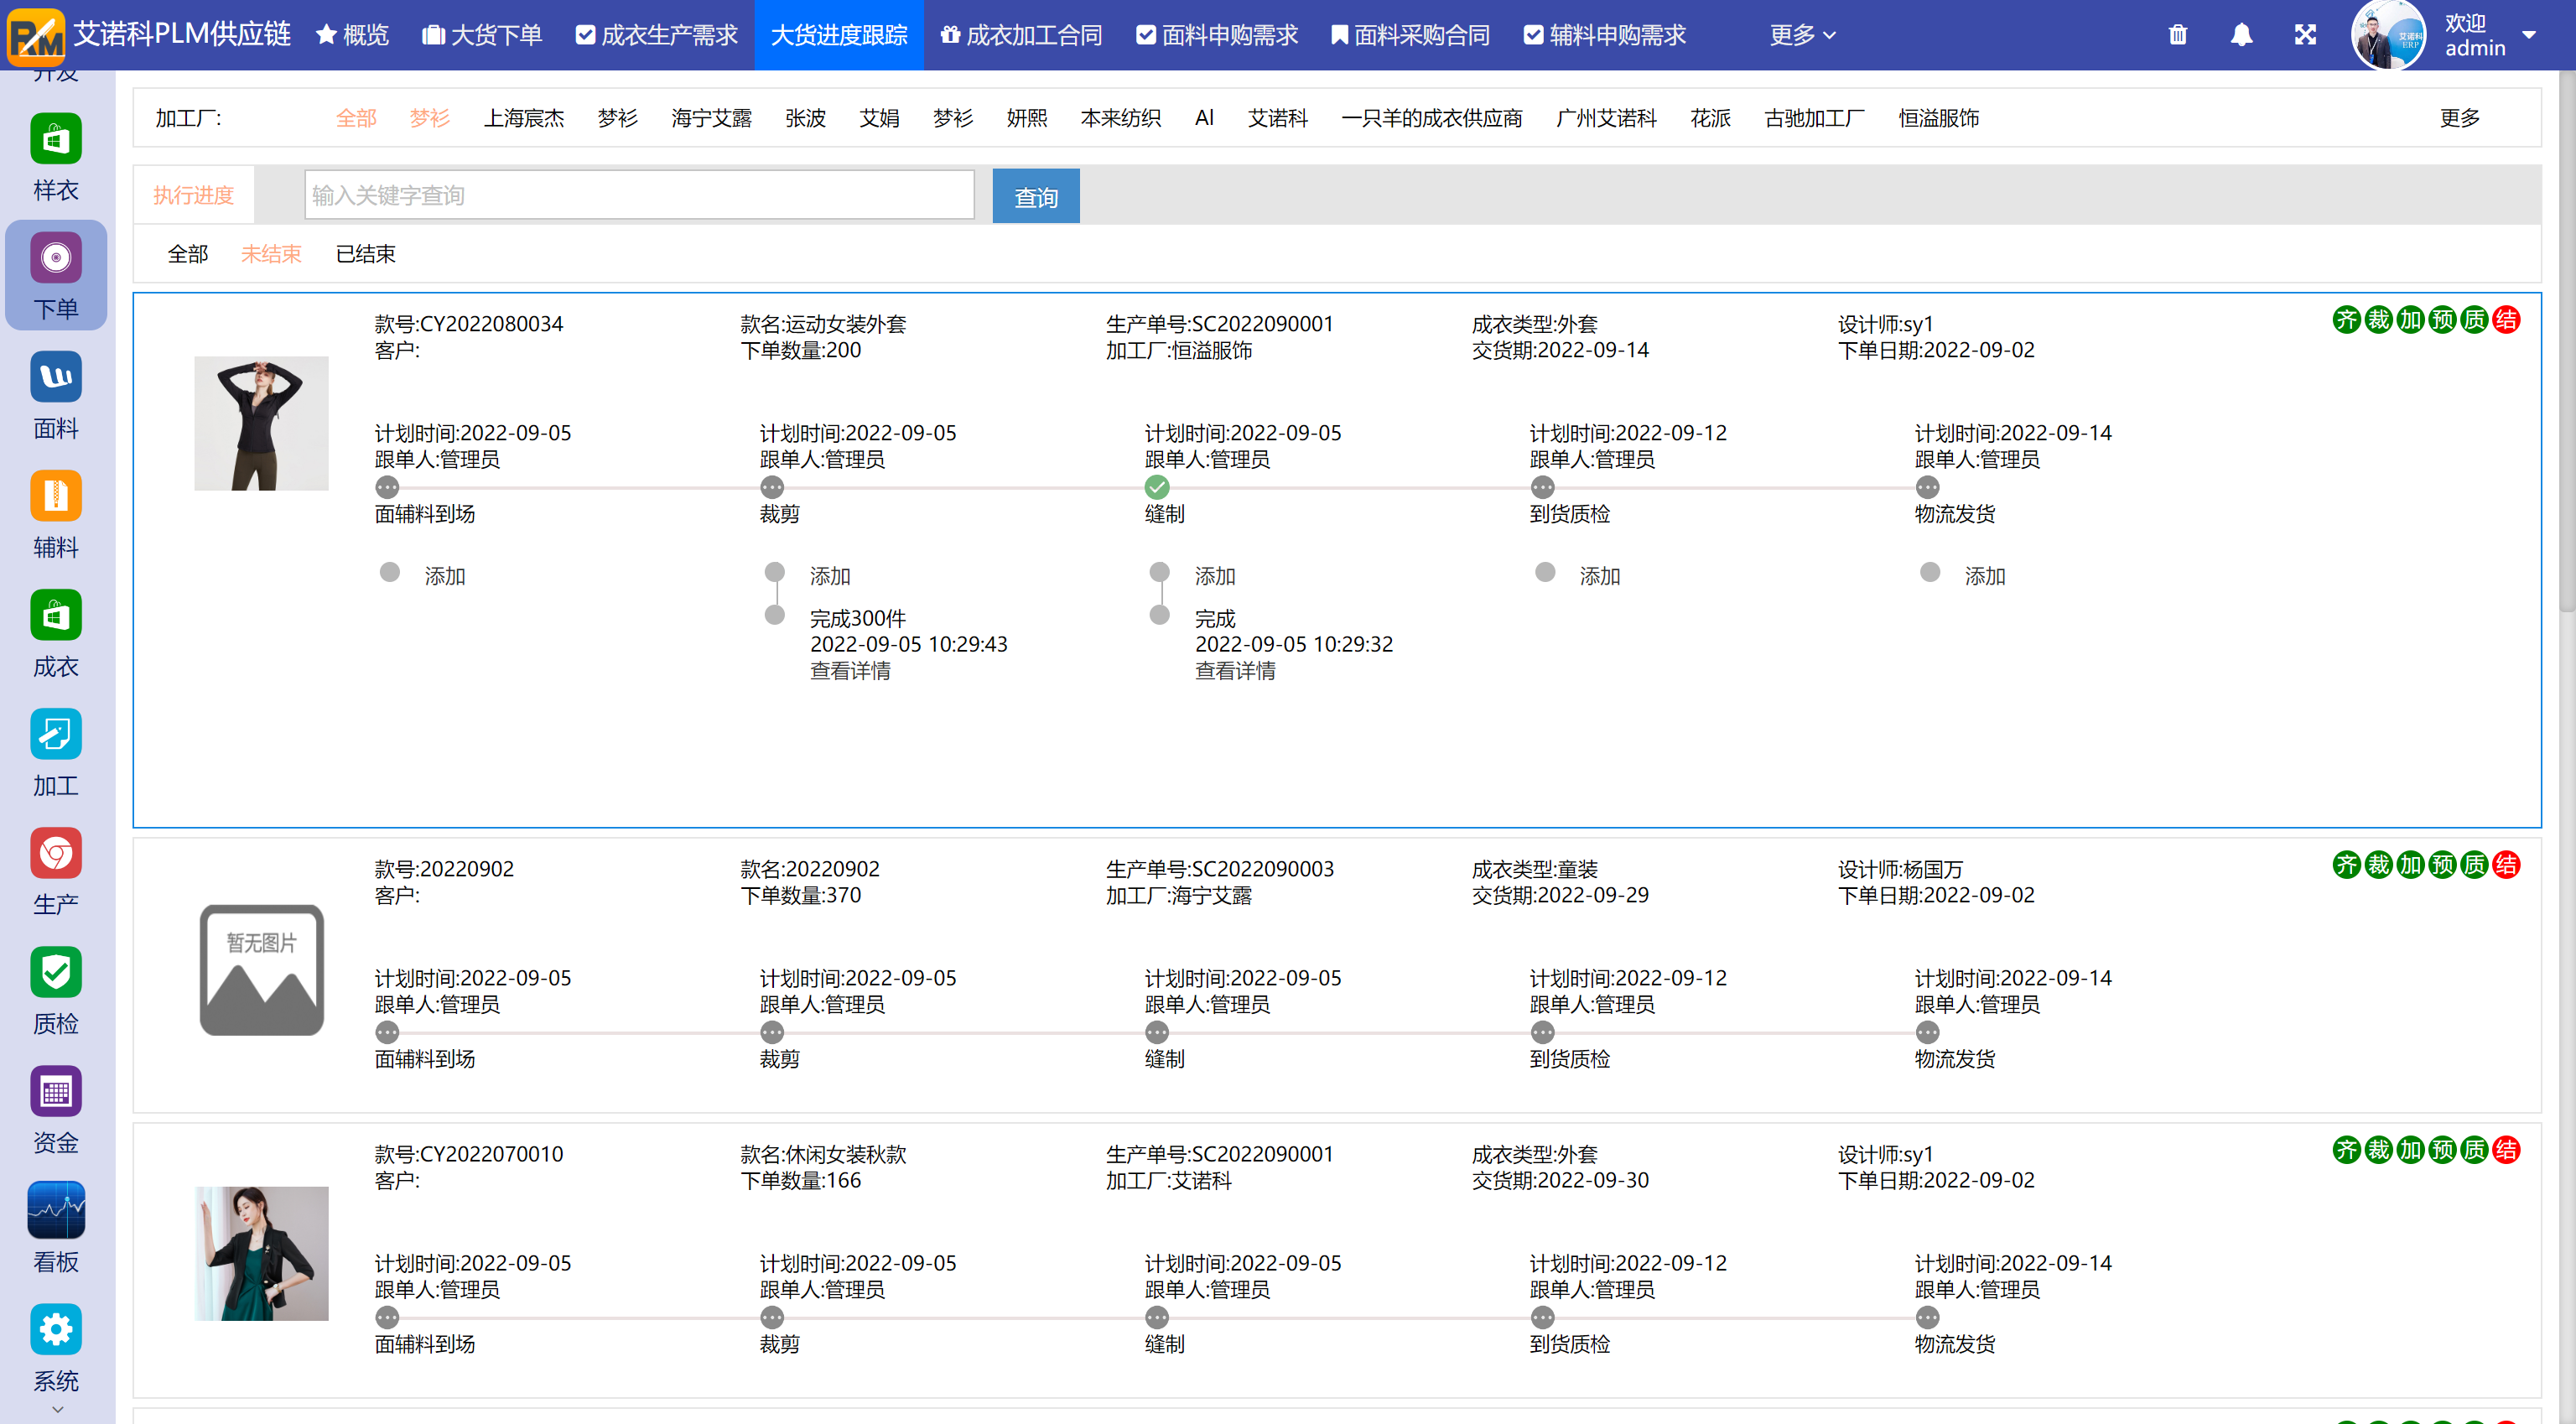Open the admin user dropdown arrow

pos(2529,35)
